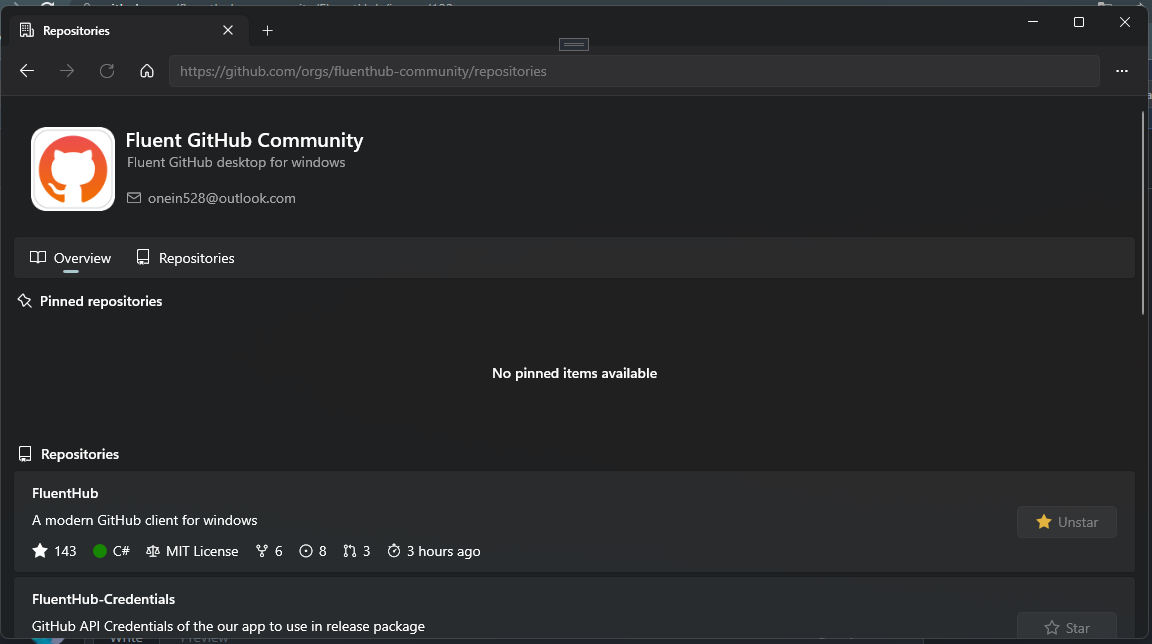This screenshot has width=1152, height=644.
Task: Open FluentHub issues via the issues icon
Action: [x=304, y=550]
